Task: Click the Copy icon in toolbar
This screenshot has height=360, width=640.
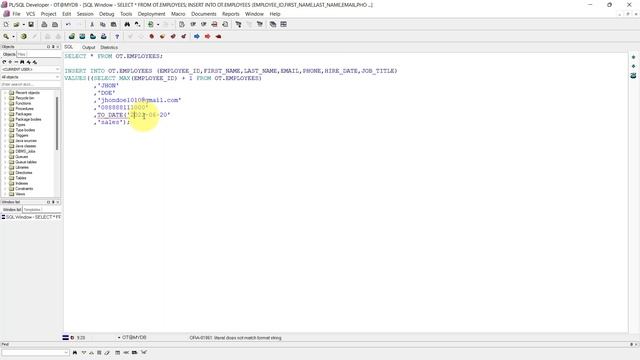Action: point(103,24)
